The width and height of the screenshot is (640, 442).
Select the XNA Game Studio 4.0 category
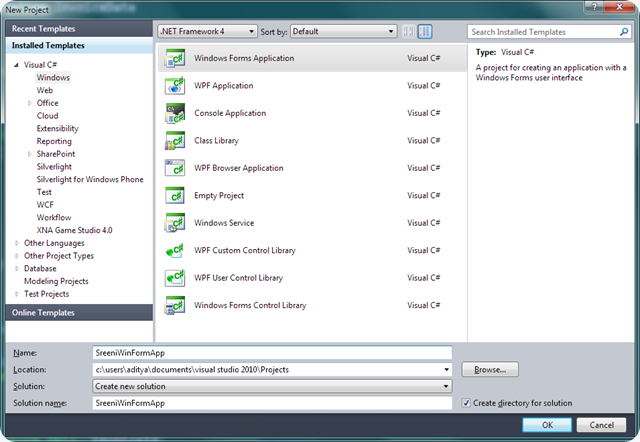74,230
